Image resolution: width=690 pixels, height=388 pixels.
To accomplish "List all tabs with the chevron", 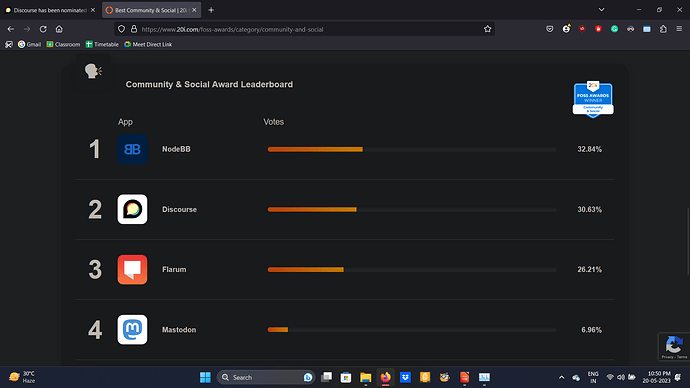I will tap(601, 10).
